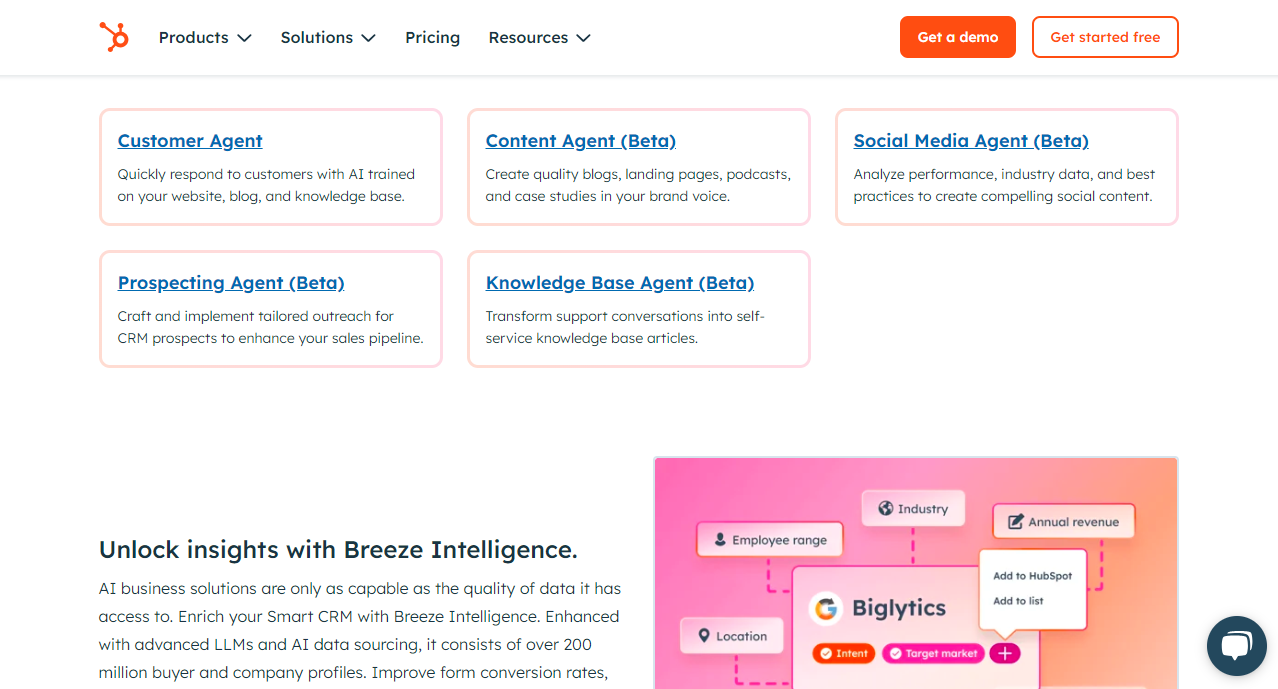Click the person icon on Employee range
The height and width of the screenshot is (689, 1278).
pos(719,540)
